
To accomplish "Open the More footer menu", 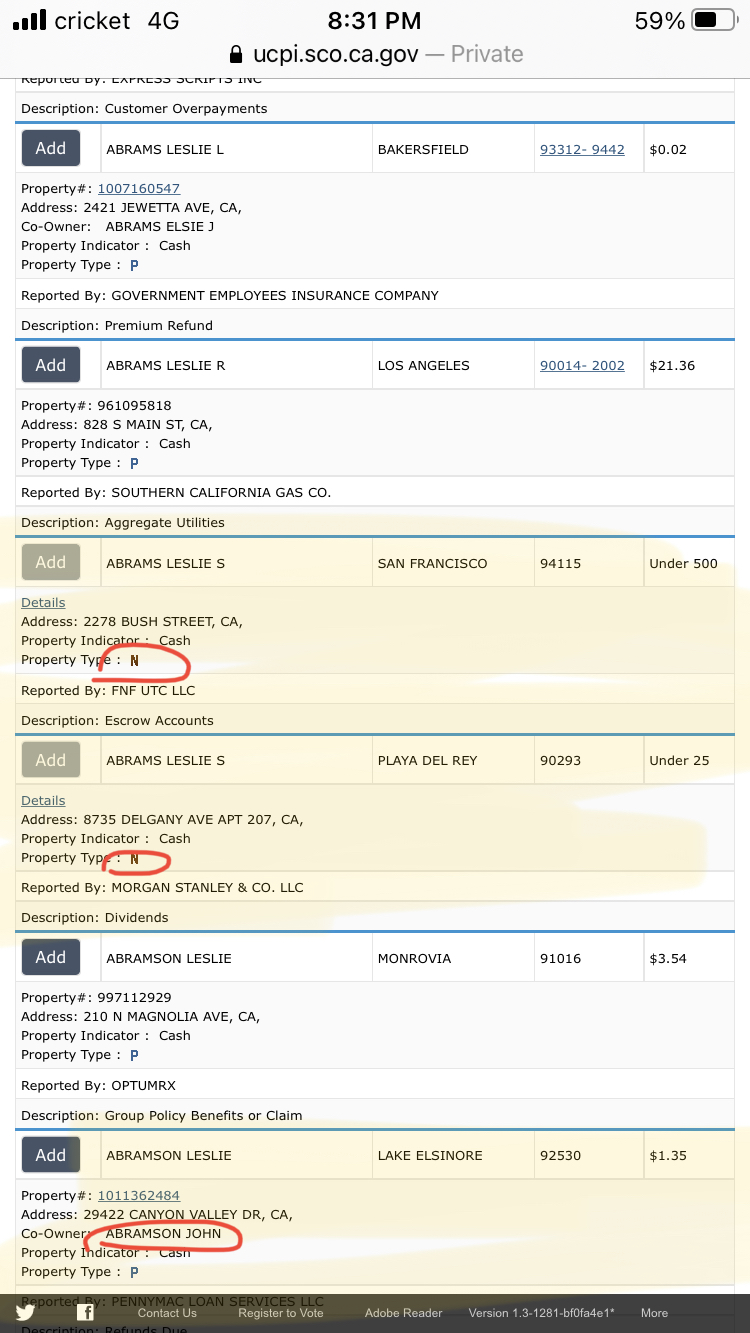I will click(654, 1313).
